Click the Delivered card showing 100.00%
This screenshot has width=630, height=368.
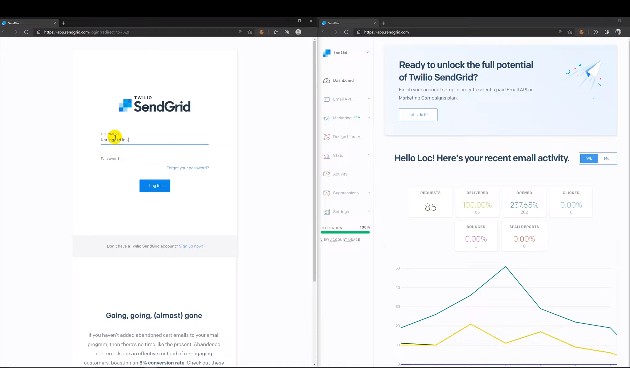[x=477, y=202]
